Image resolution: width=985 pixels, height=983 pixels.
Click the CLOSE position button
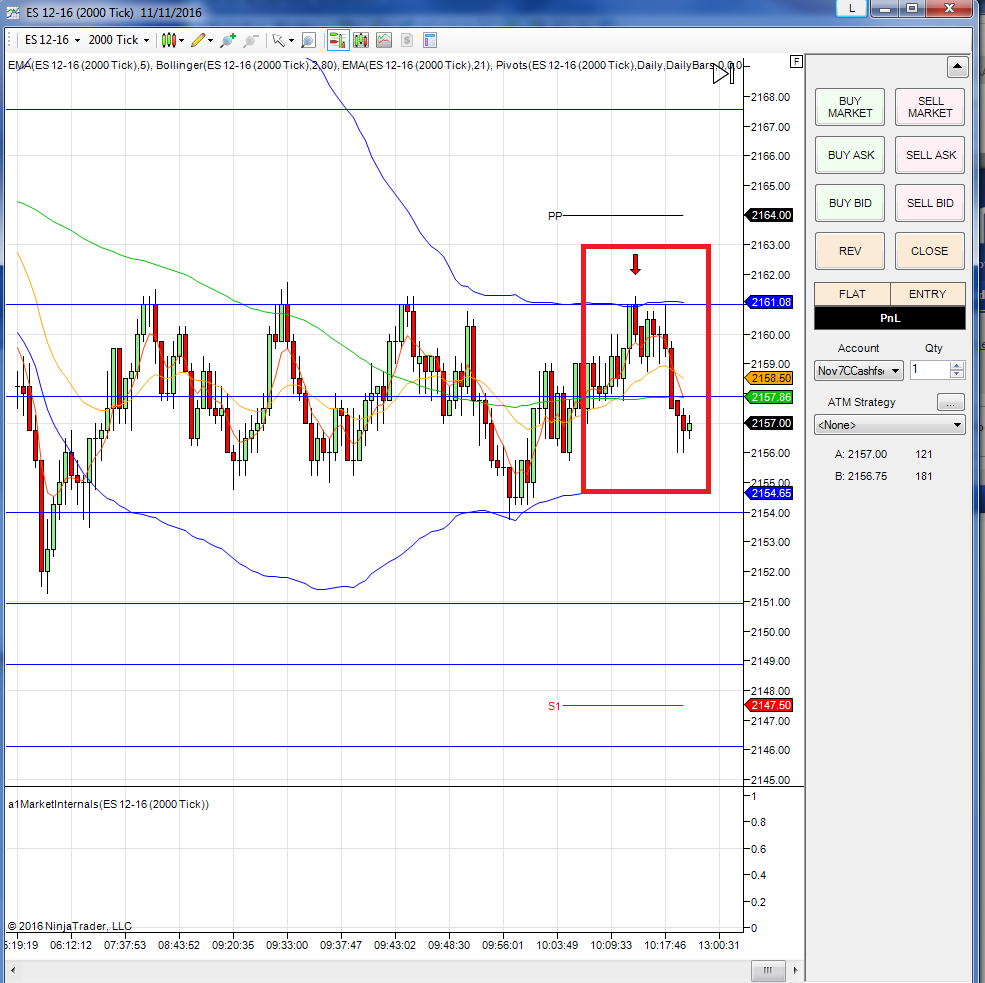[x=930, y=251]
